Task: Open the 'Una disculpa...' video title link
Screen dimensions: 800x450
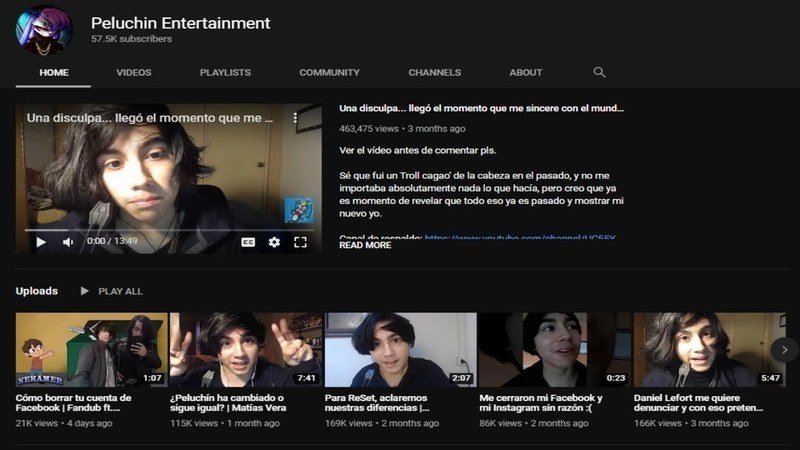Action: [481, 108]
